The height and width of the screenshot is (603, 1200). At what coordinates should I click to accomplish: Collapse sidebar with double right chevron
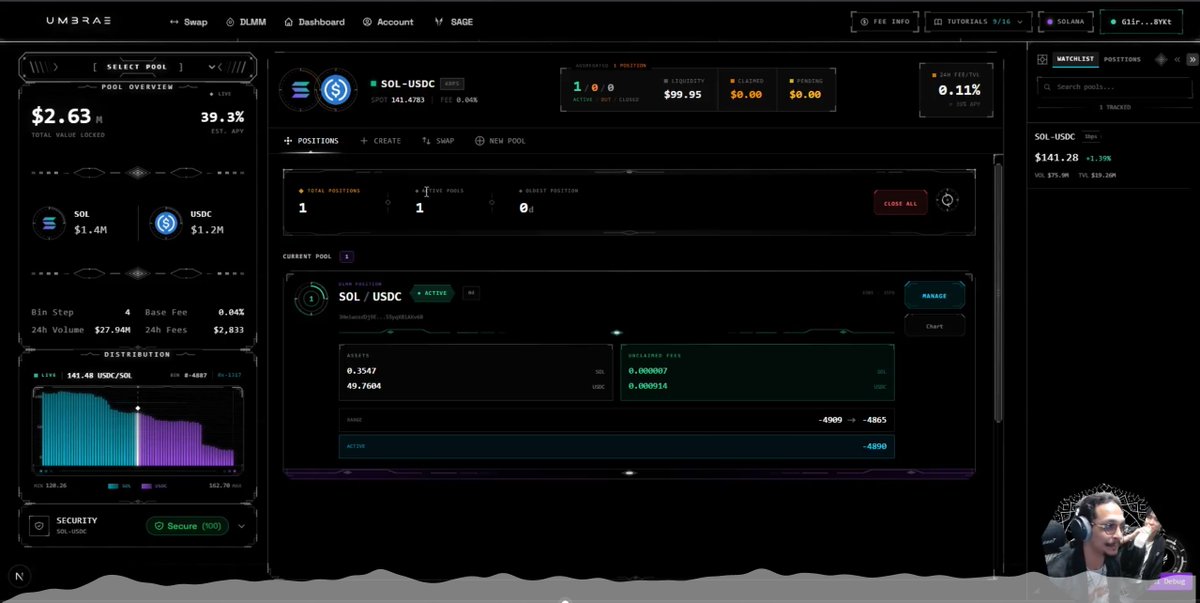pyautogui.click(x=1190, y=59)
